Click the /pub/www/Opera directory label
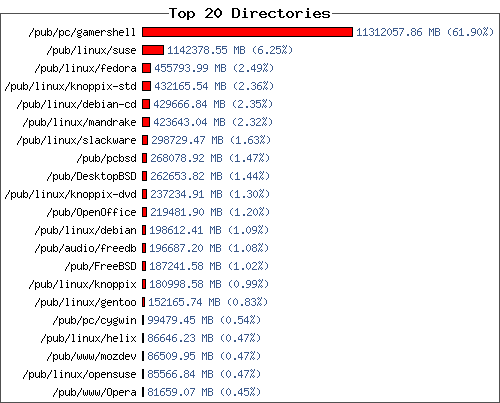This screenshot has height=403, width=500. (94, 393)
